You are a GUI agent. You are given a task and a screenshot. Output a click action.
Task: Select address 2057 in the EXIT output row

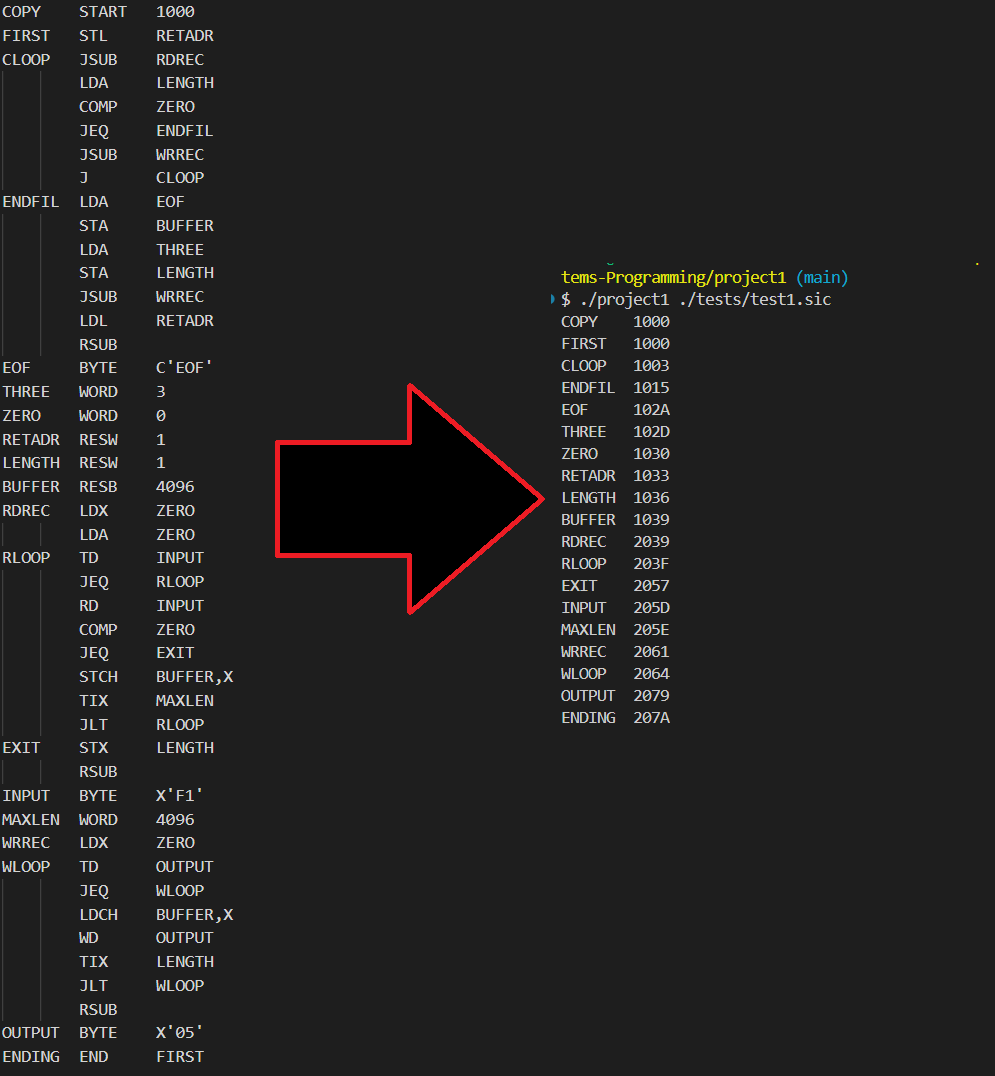pyautogui.click(x=651, y=585)
